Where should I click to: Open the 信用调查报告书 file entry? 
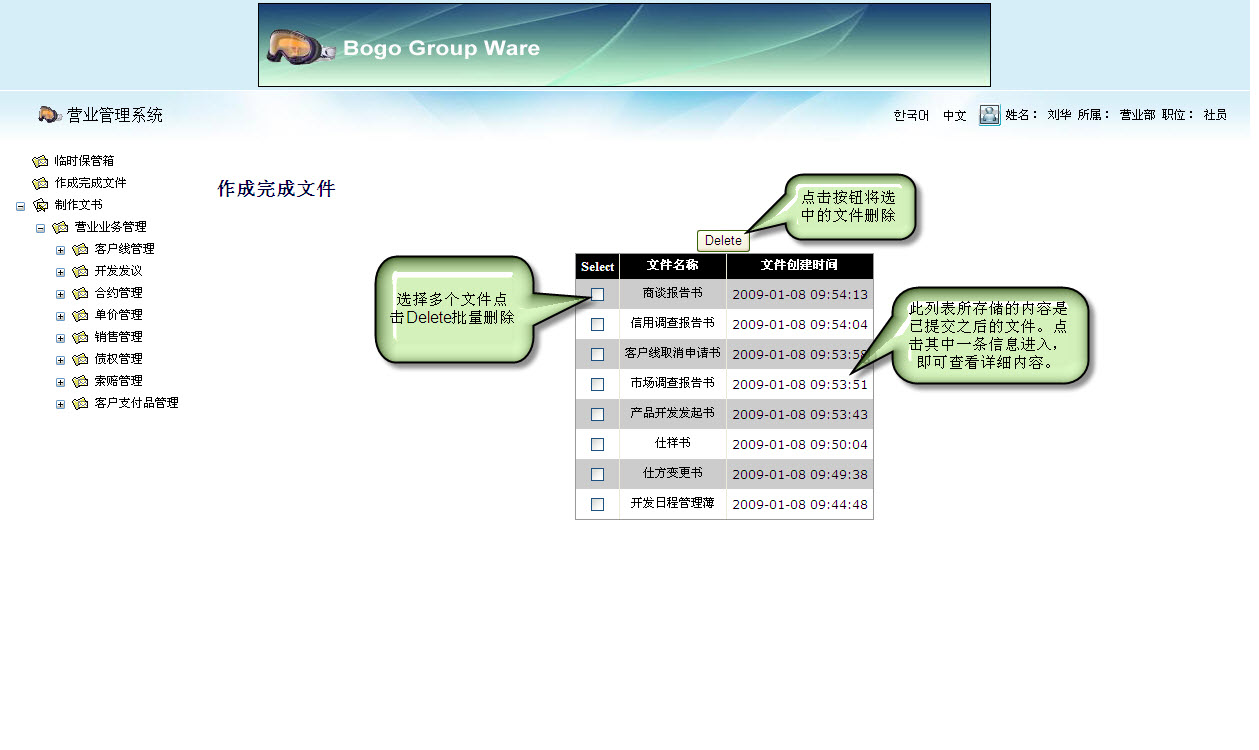pos(672,323)
